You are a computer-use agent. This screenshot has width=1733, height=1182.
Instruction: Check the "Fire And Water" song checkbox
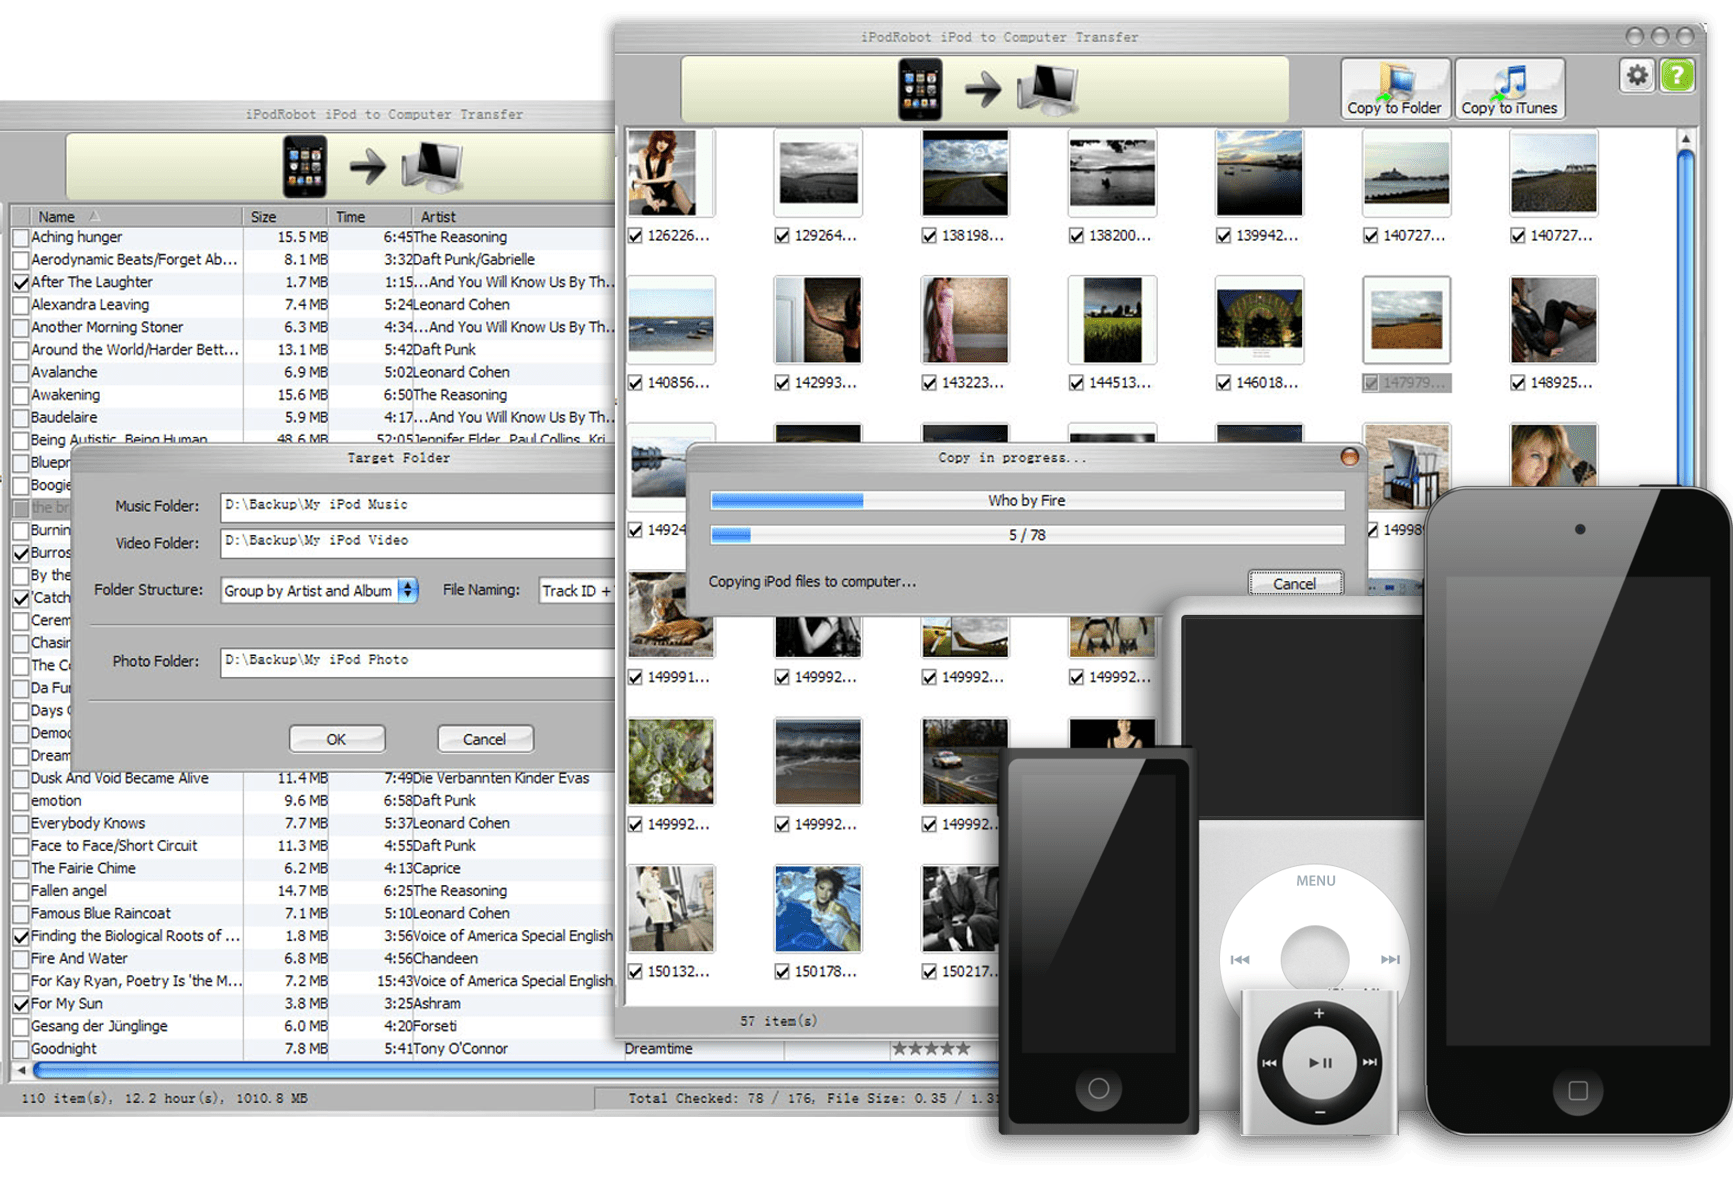22,958
